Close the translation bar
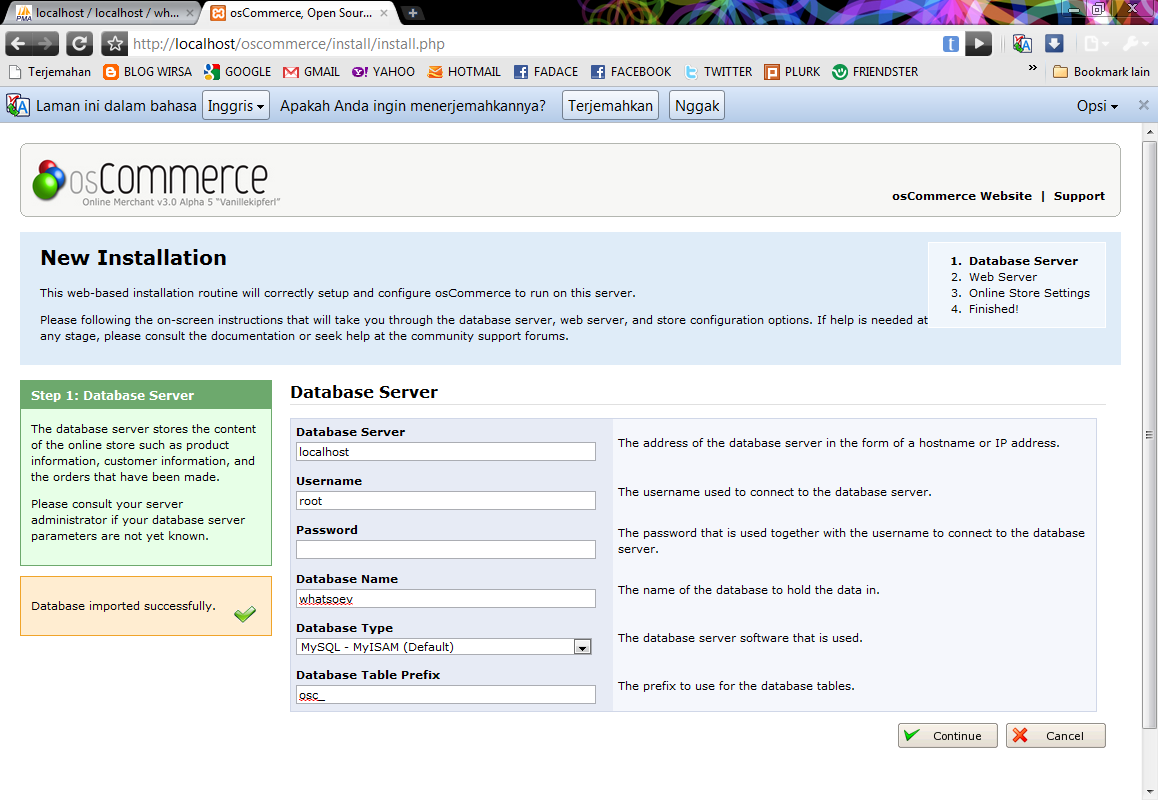This screenshot has width=1158, height=800. point(1143,105)
